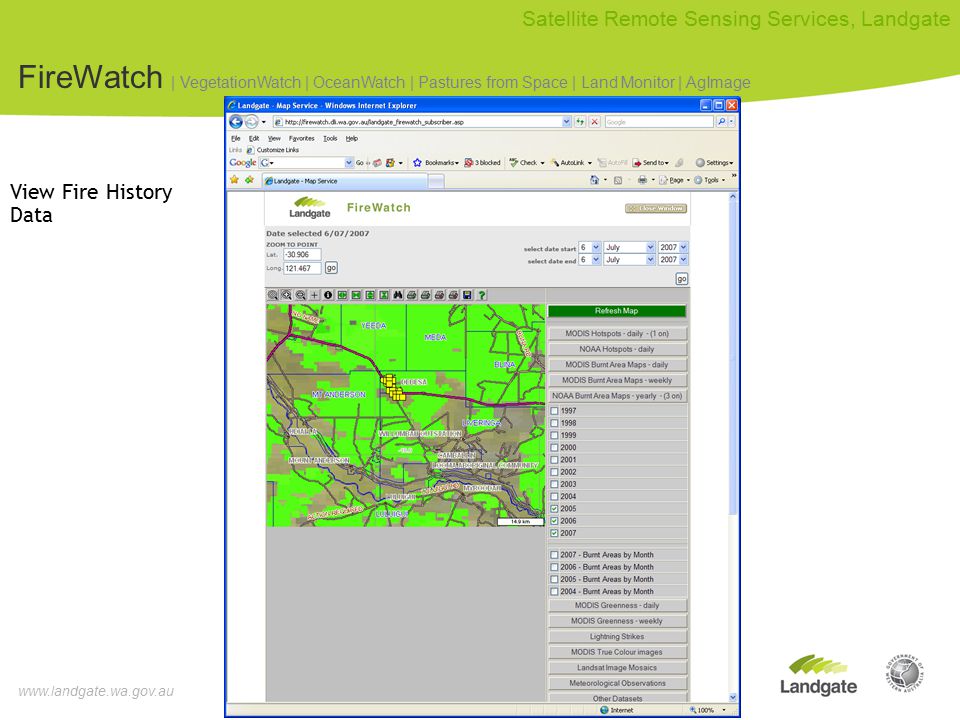Open the Edit menu
Viewport: 960px width, 720px height.
point(254,138)
